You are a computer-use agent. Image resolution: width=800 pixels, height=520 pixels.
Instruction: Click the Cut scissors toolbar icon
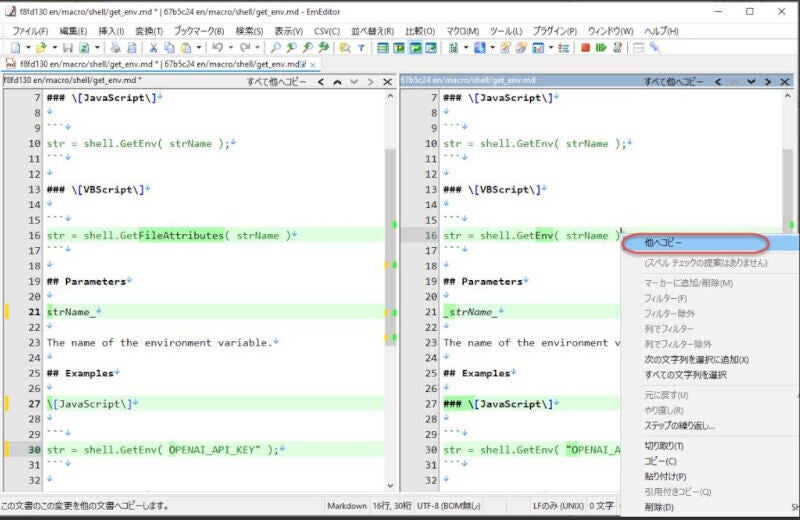(154, 48)
